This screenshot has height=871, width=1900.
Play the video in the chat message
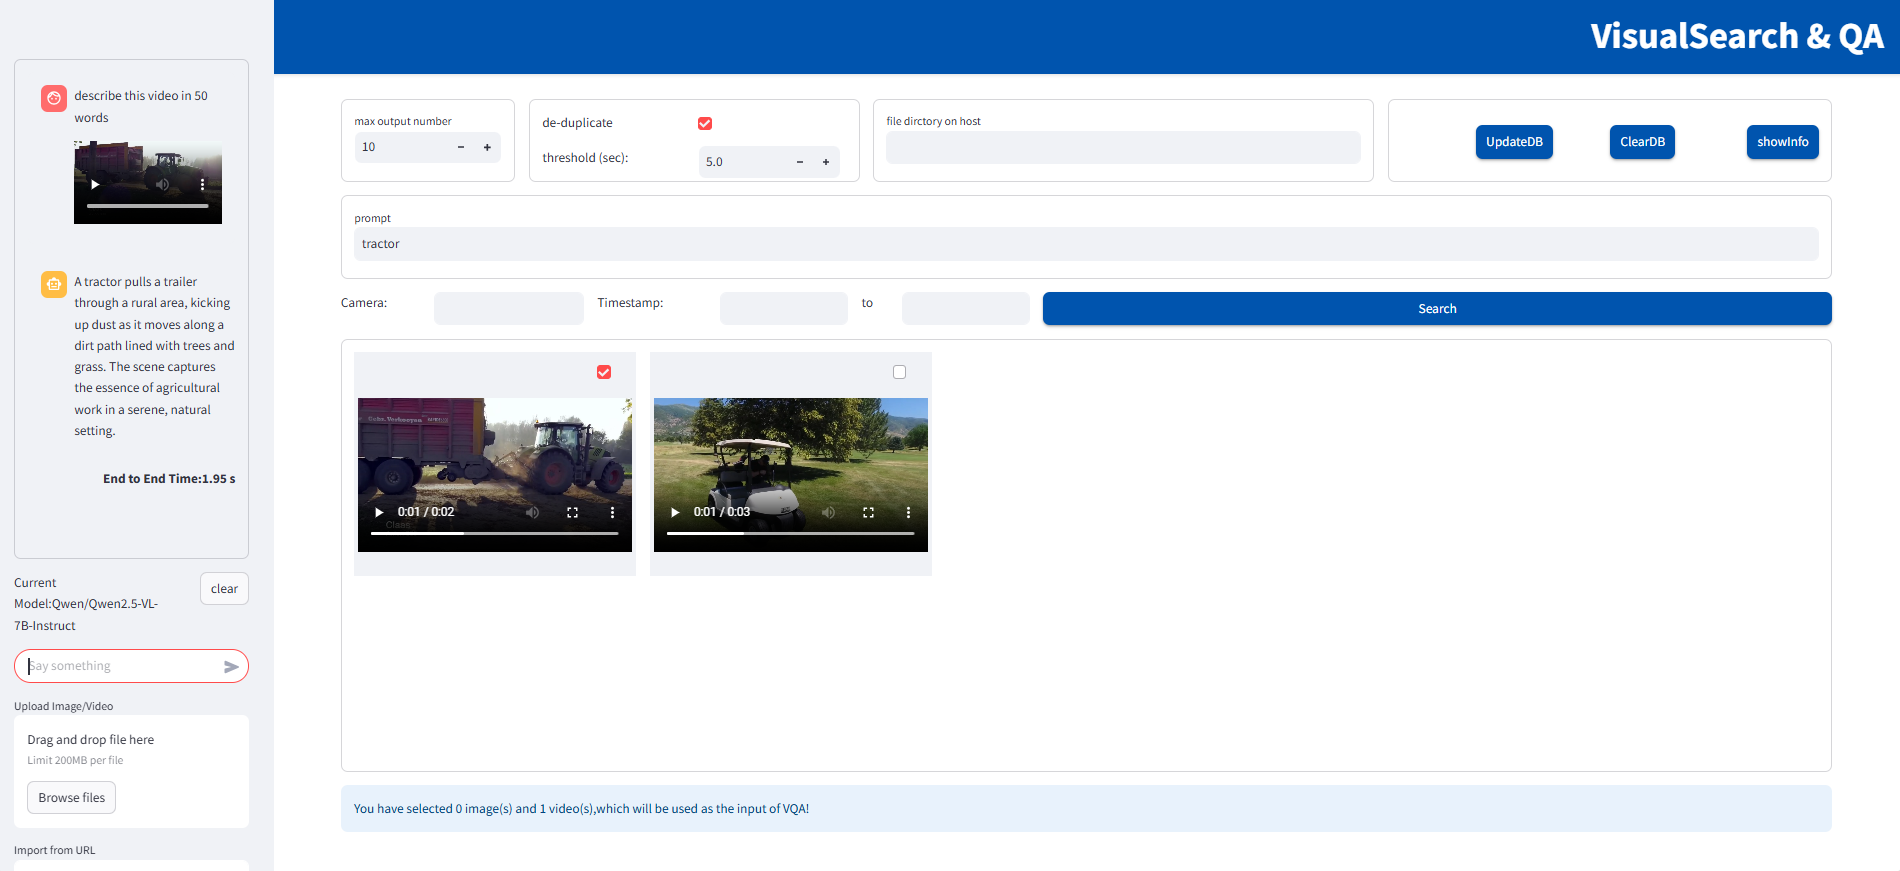pyautogui.click(x=96, y=185)
